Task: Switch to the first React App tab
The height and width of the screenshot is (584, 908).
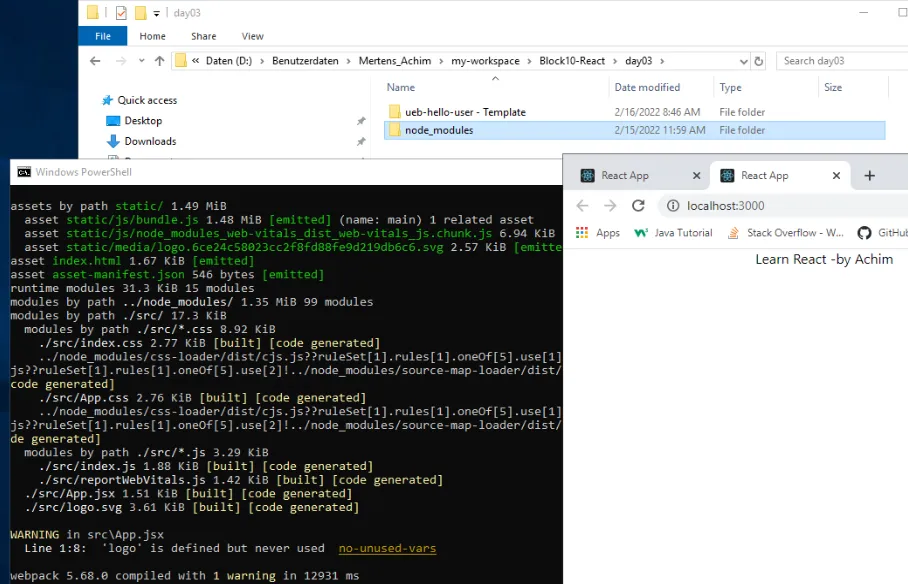Action: (x=636, y=176)
